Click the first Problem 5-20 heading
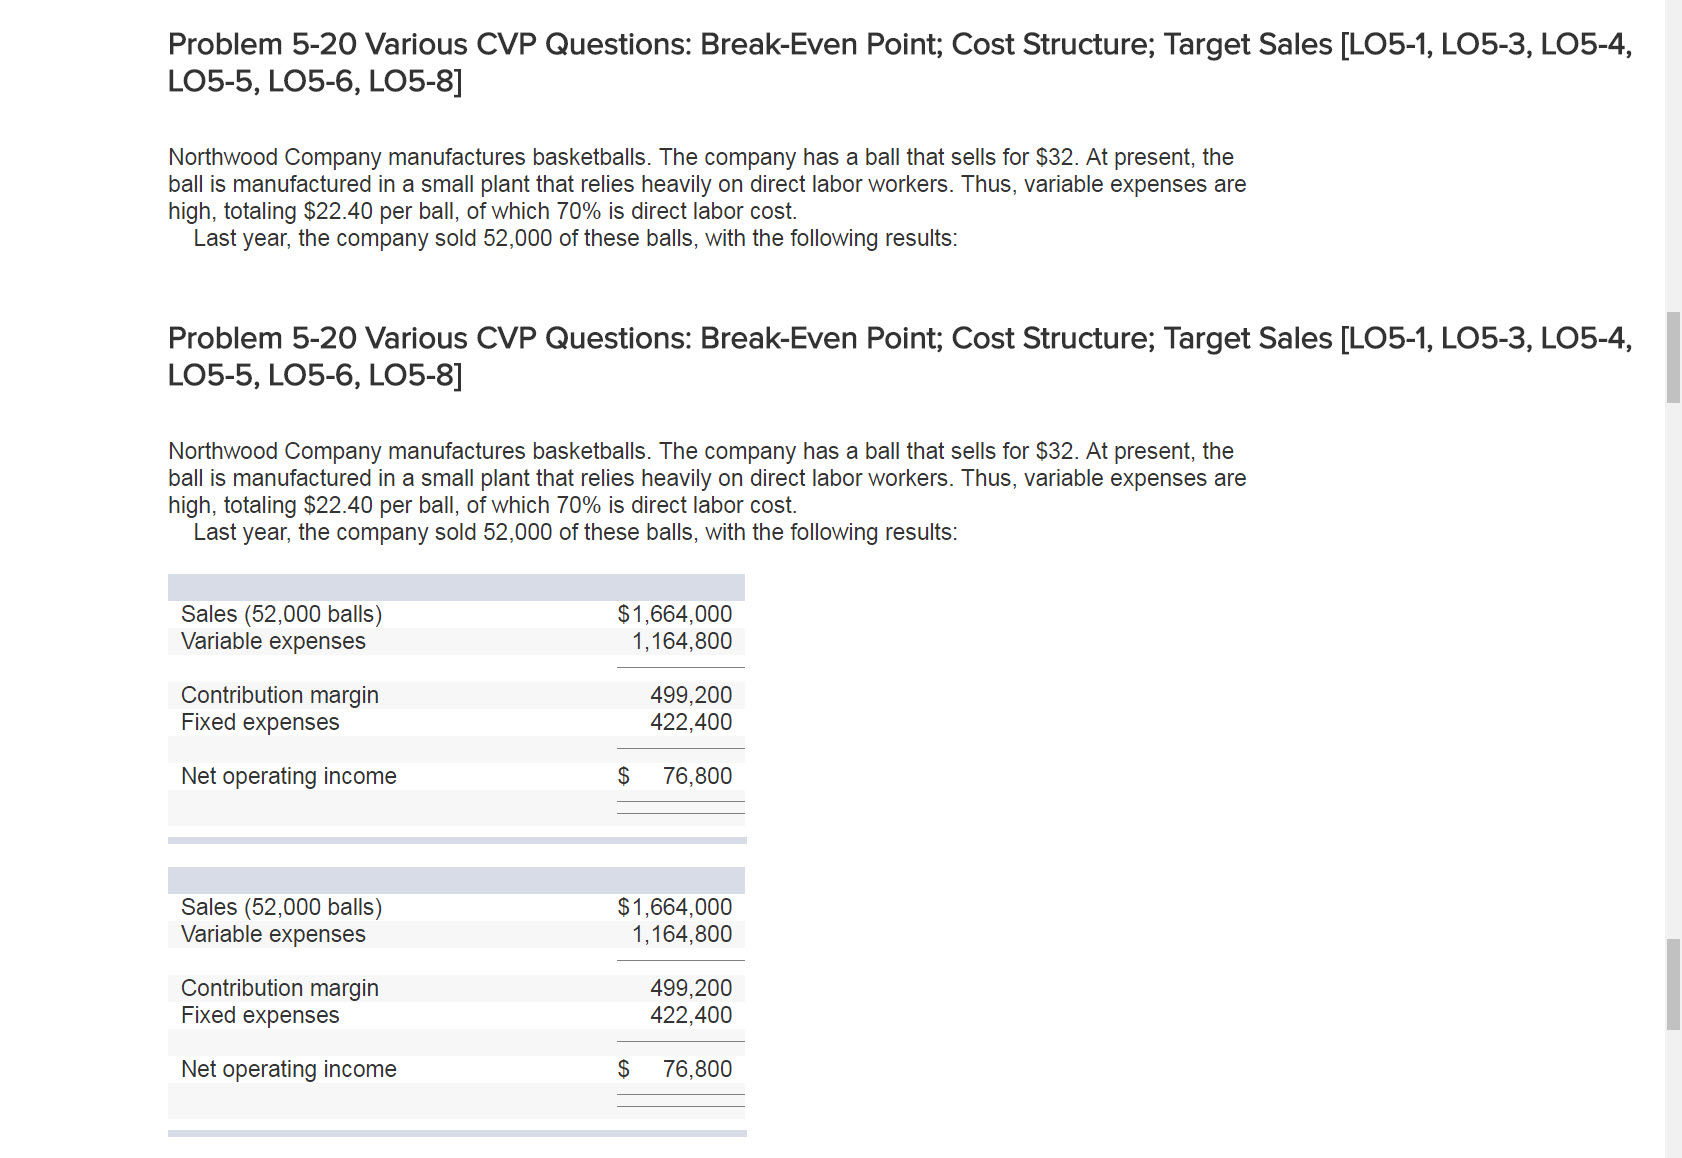Image resolution: width=1682 pixels, height=1158 pixels. click(x=899, y=62)
